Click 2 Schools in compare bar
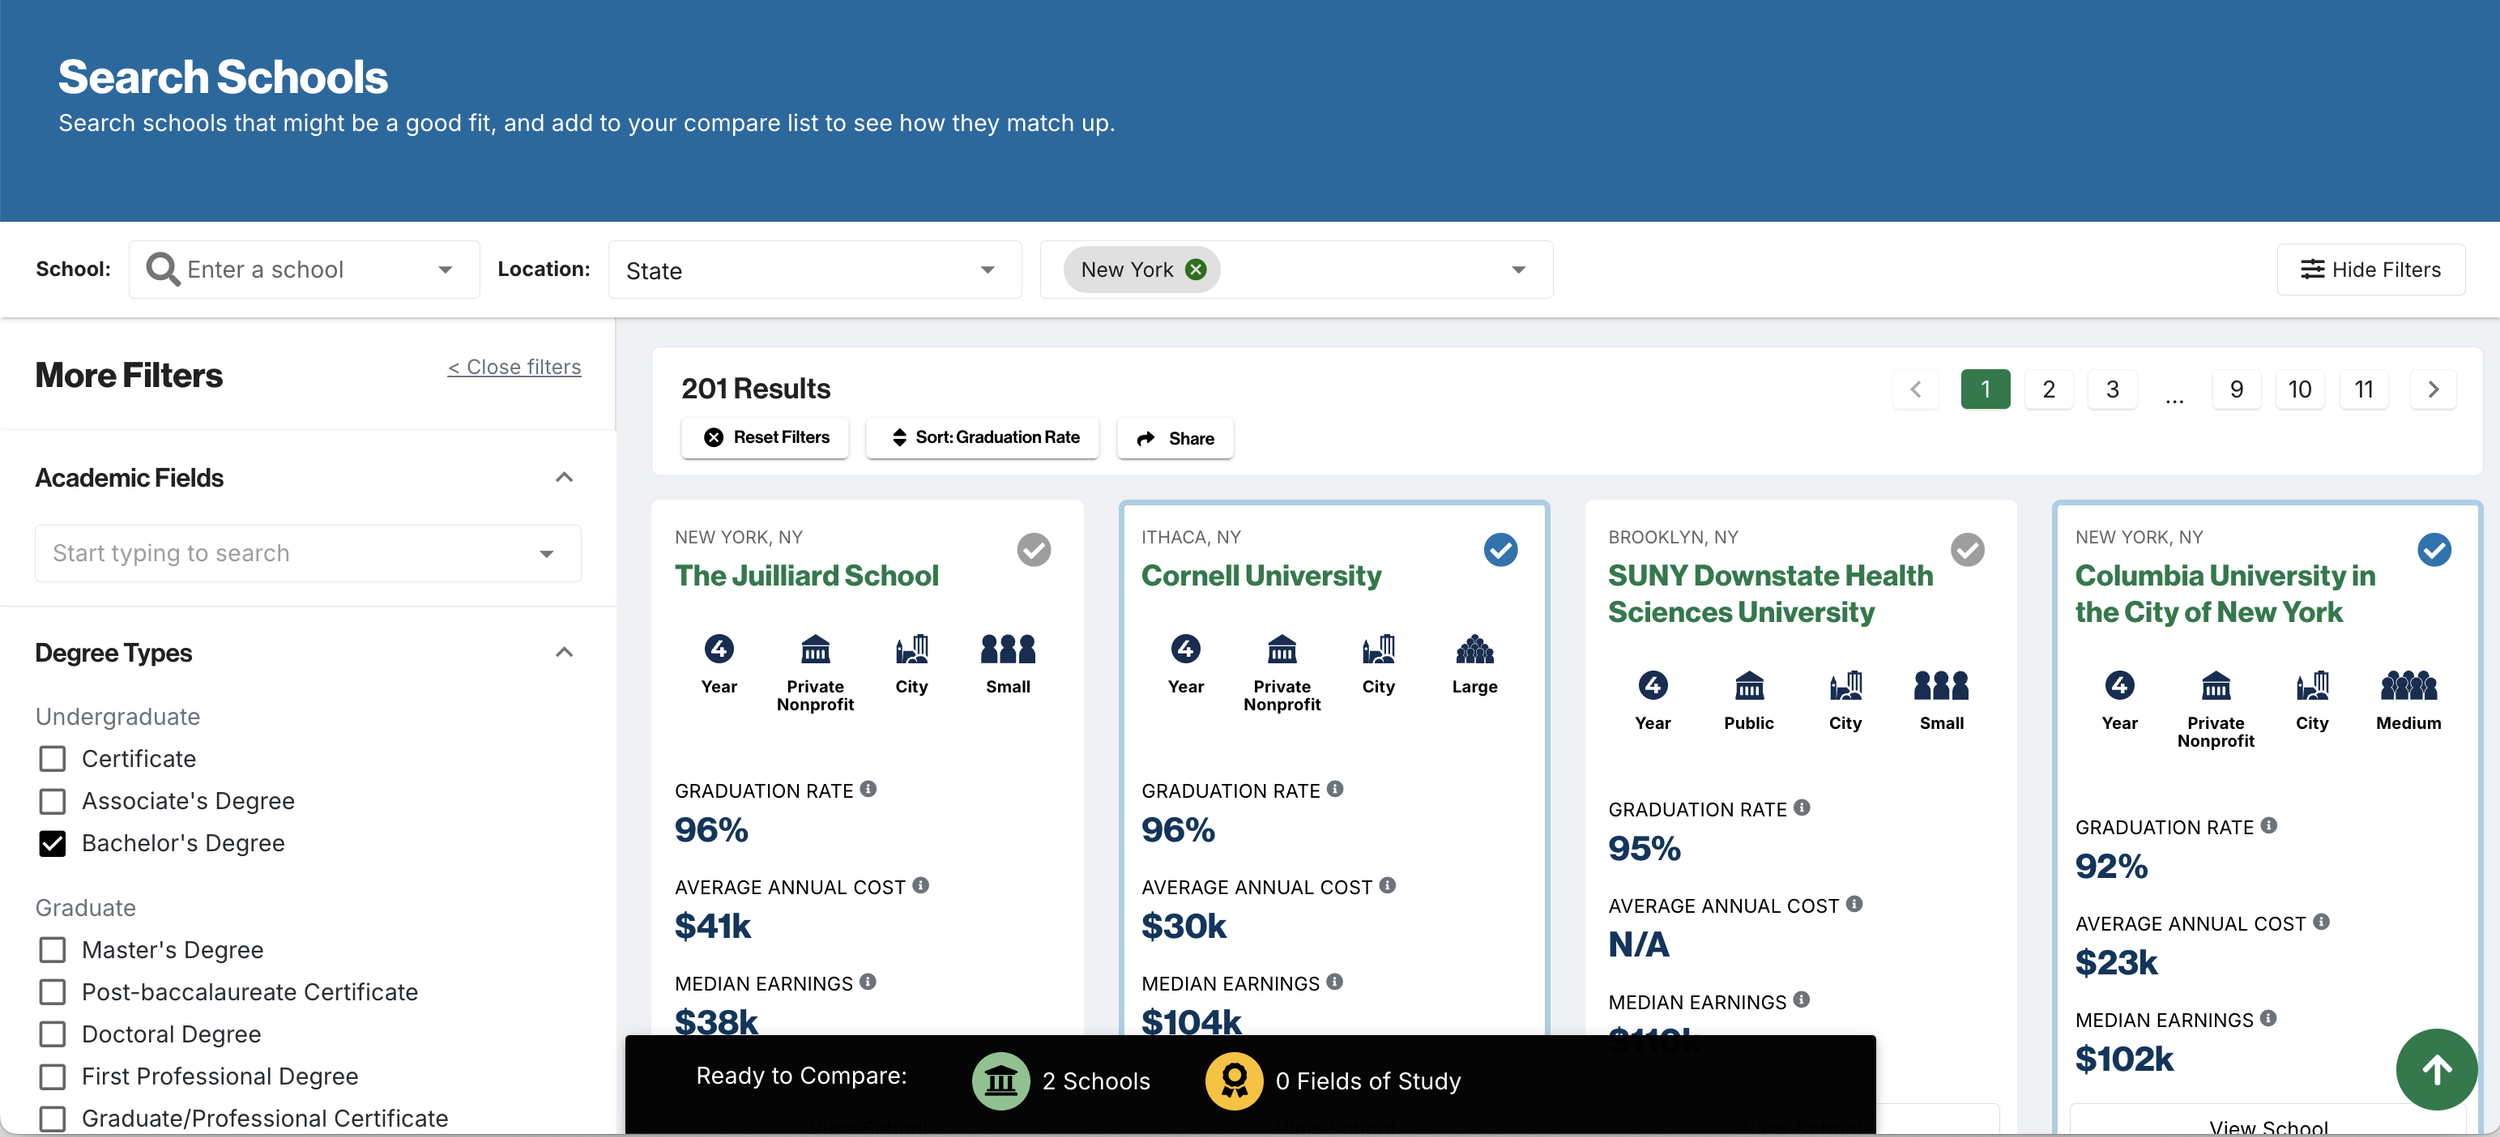2500x1137 pixels. 1096,1081
